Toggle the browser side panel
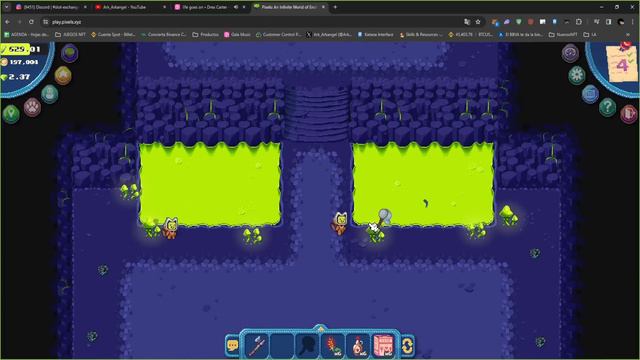 click(609, 22)
